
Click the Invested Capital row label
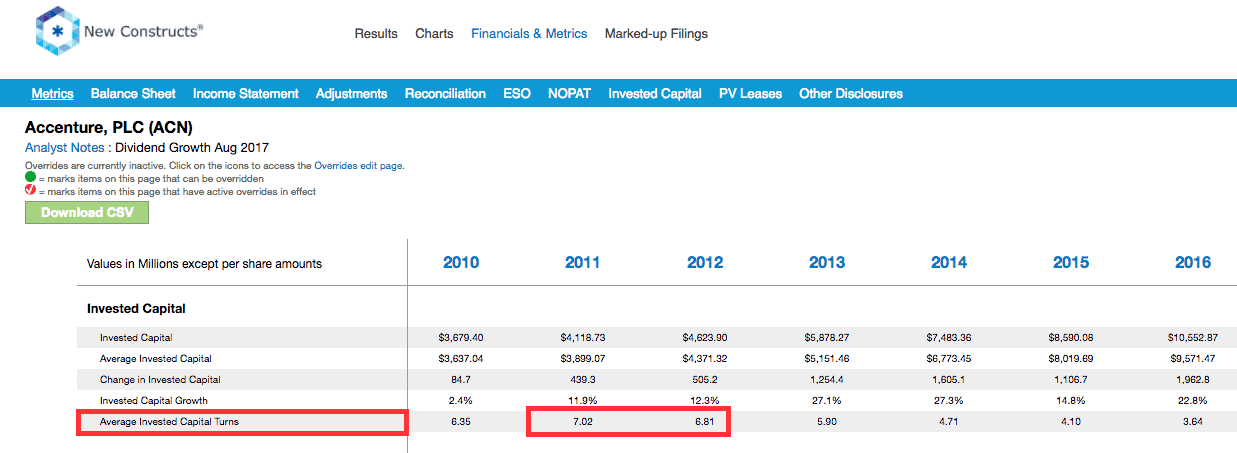[136, 338]
